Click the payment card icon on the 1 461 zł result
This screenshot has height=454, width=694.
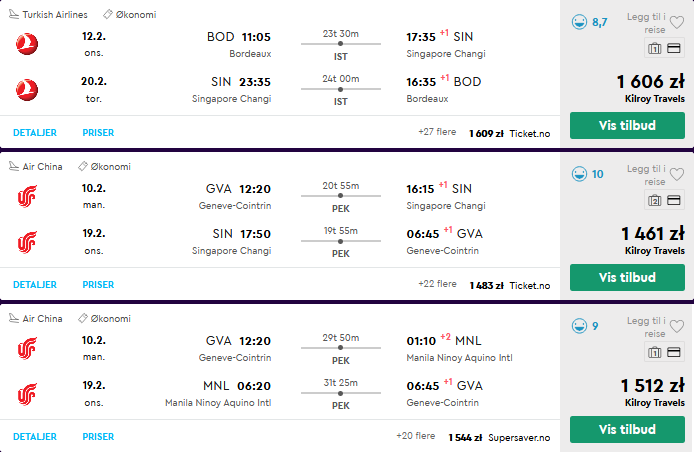click(x=674, y=200)
